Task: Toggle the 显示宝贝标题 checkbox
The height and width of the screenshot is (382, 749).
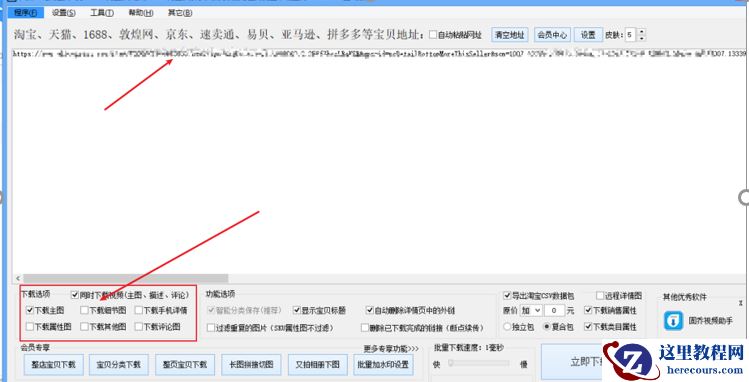Action: pos(297,310)
